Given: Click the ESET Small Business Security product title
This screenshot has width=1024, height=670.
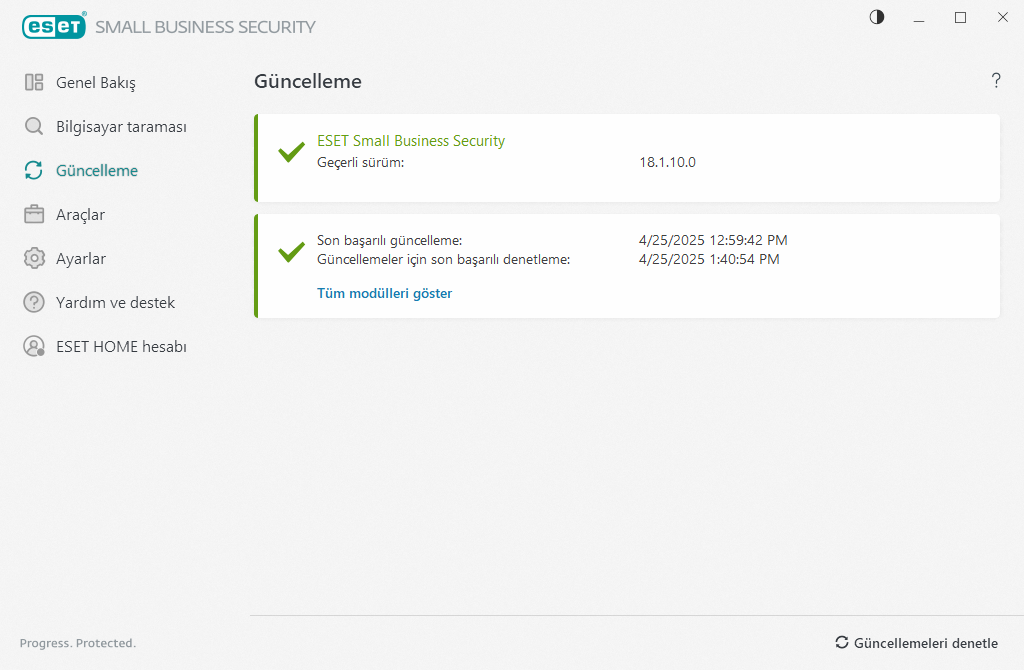Looking at the screenshot, I should click(x=411, y=141).
